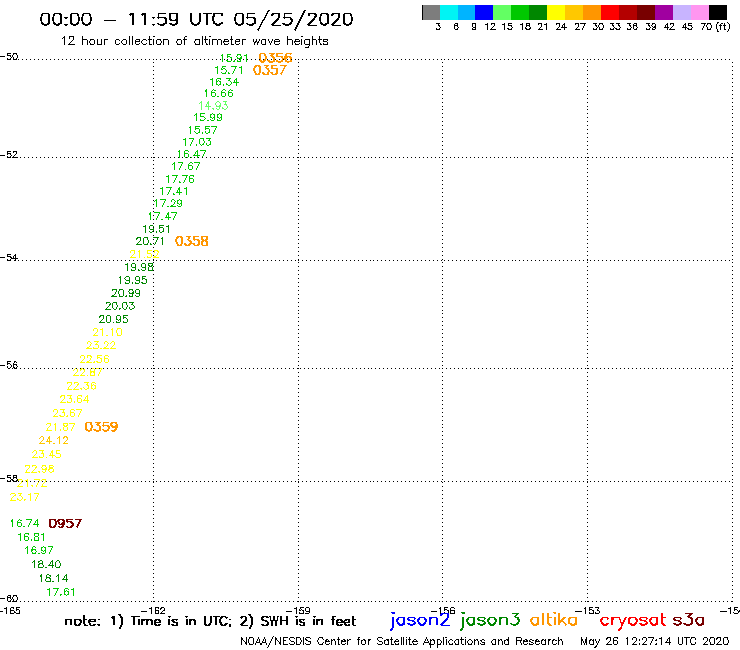
Task: Click the cyan swatch in the color scale
Action: 449,13
